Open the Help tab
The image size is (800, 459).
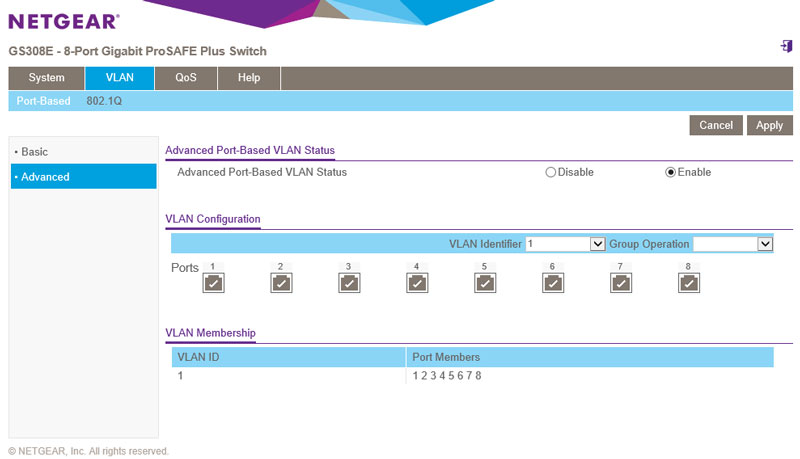coord(249,78)
